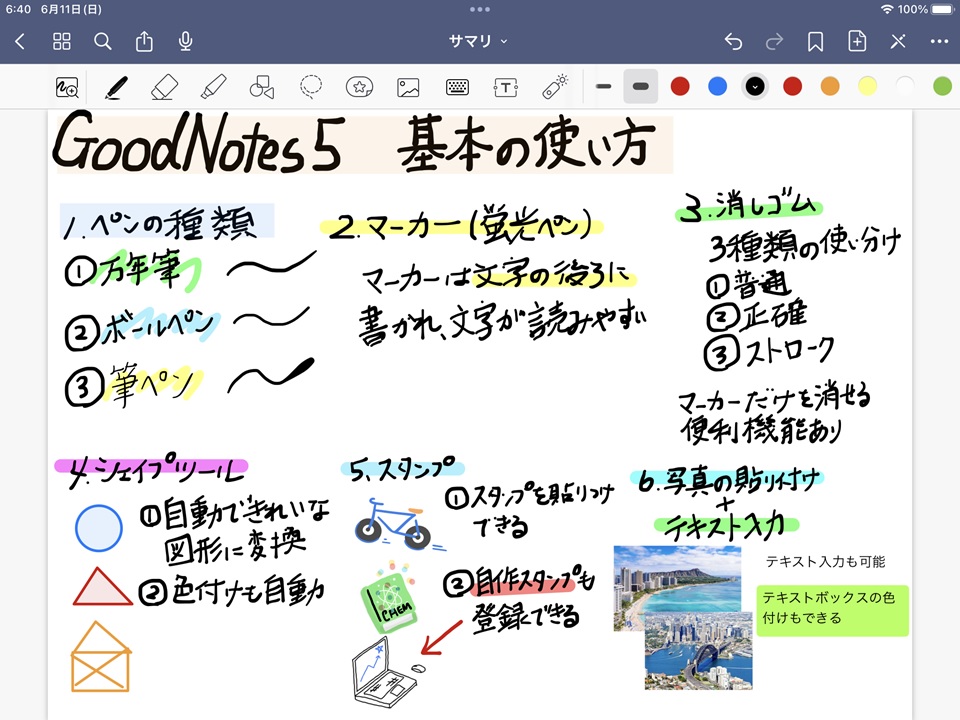
Task: Open search with the magnifier icon
Action: (x=103, y=41)
